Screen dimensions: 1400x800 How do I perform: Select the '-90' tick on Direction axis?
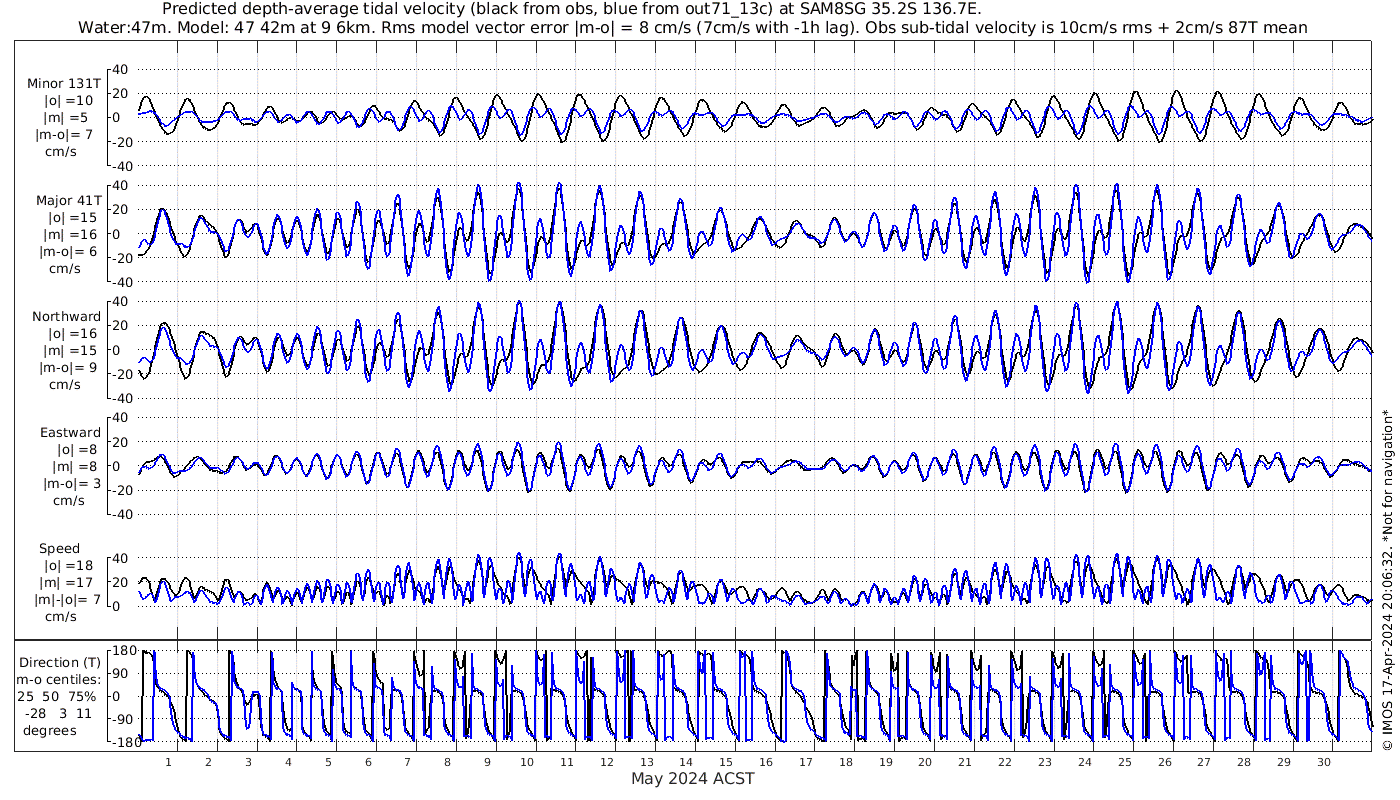coord(124,720)
